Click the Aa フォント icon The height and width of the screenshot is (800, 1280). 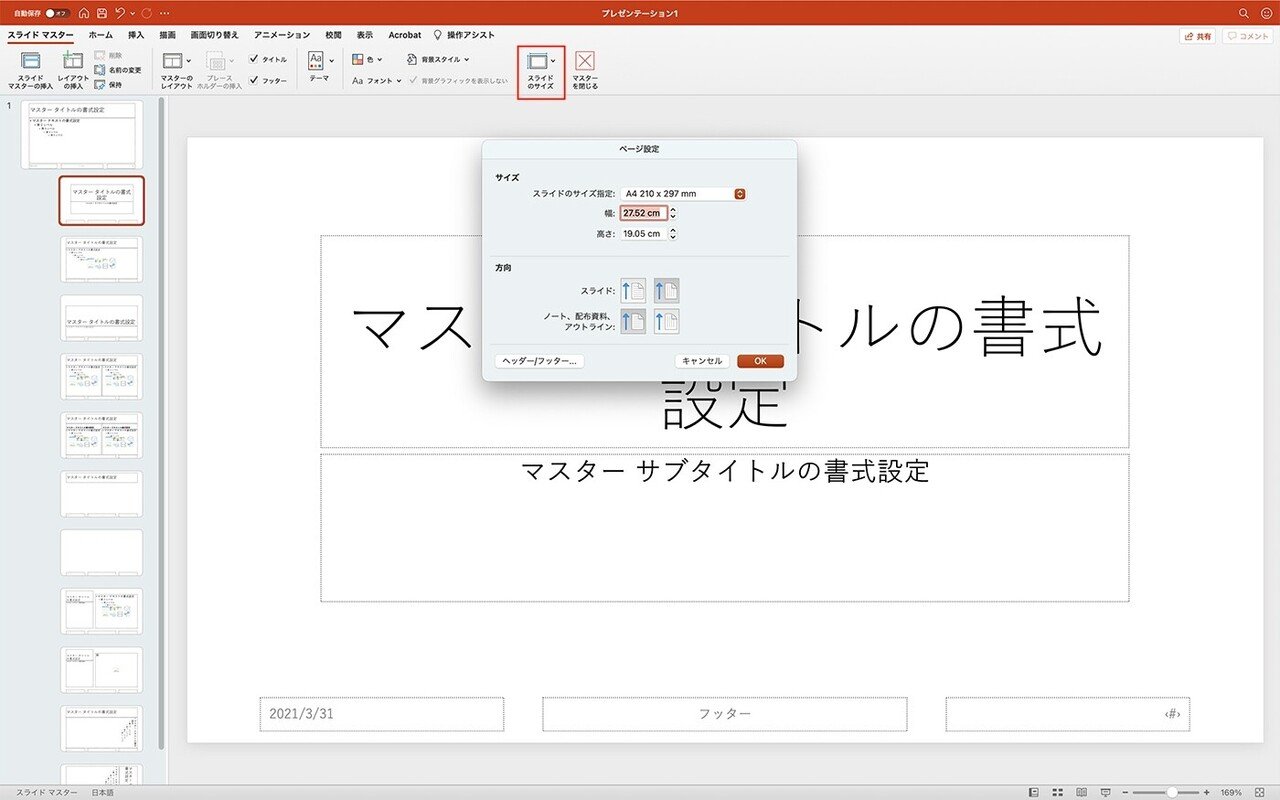click(x=358, y=80)
